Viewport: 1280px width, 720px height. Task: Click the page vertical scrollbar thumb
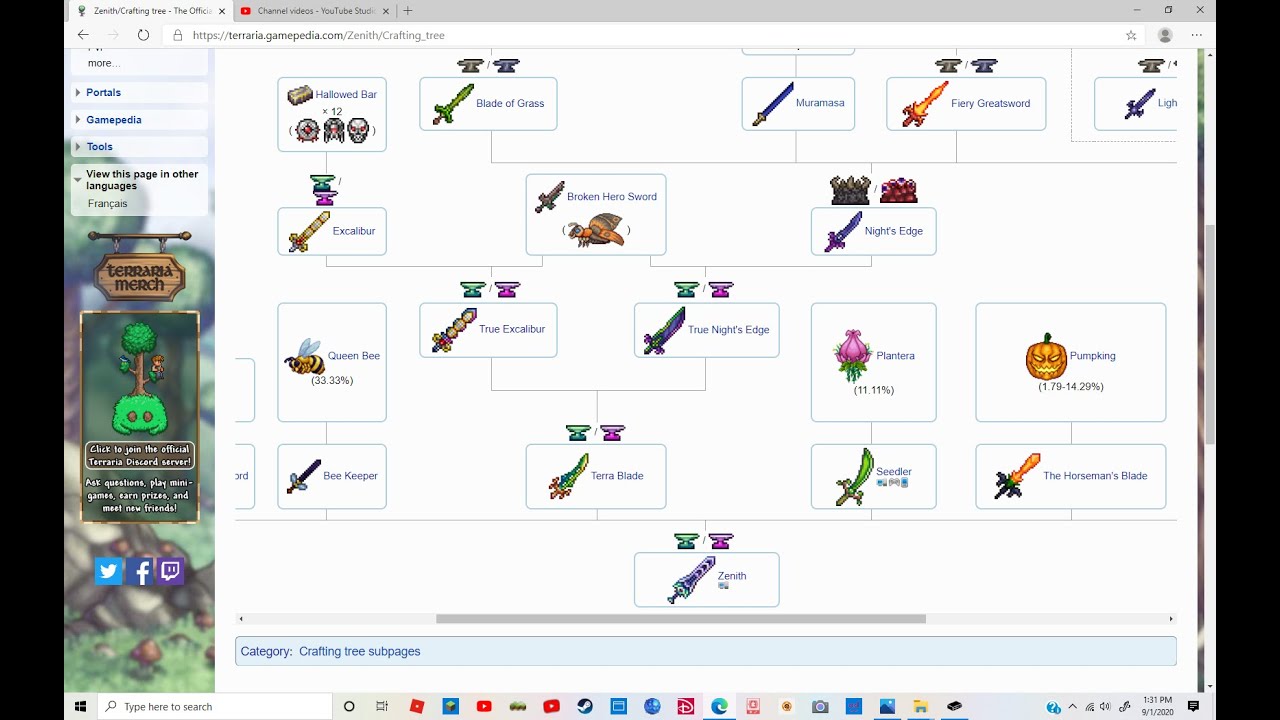[x=1210, y=335]
